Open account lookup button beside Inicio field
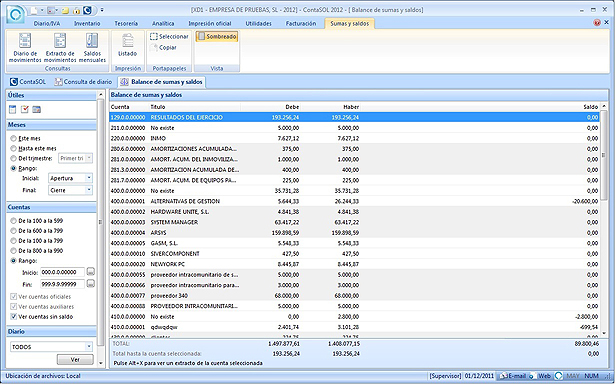 point(91,272)
